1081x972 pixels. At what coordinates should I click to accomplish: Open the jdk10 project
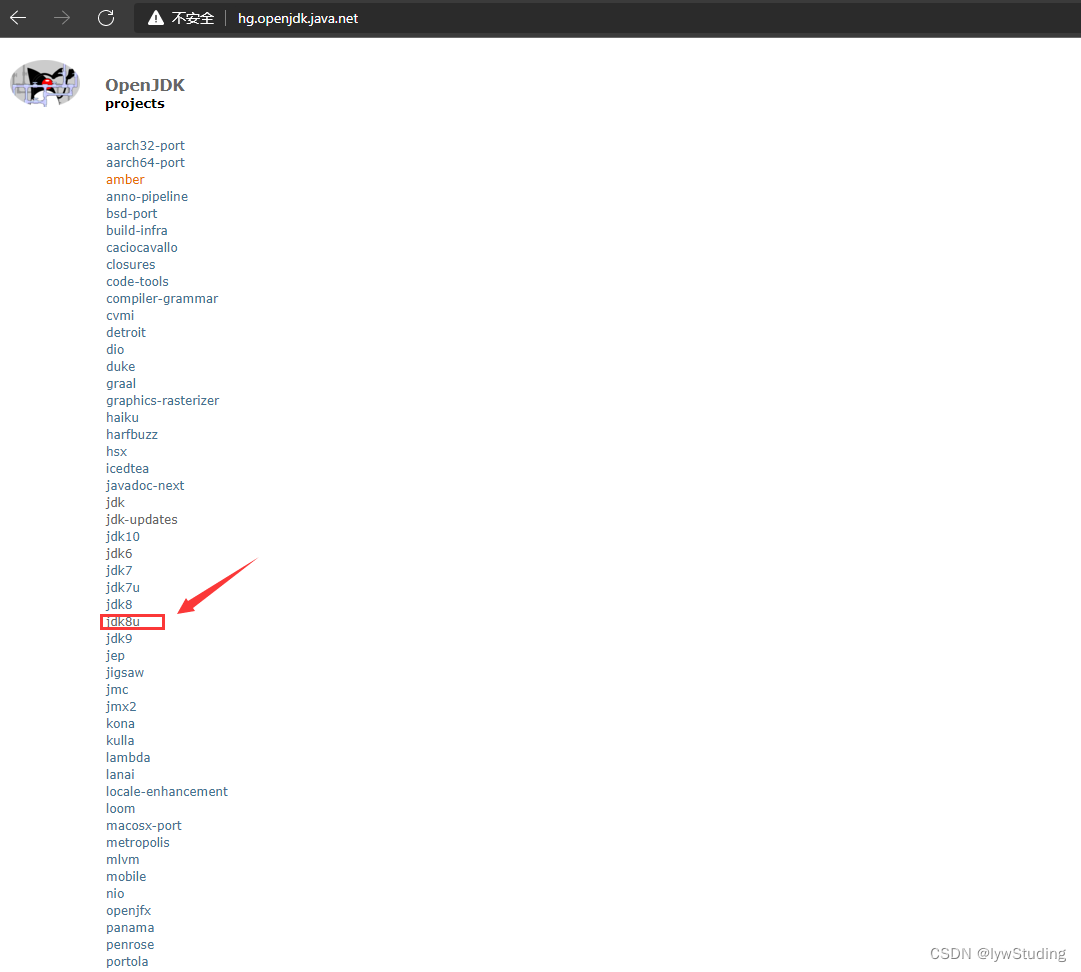click(123, 536)
